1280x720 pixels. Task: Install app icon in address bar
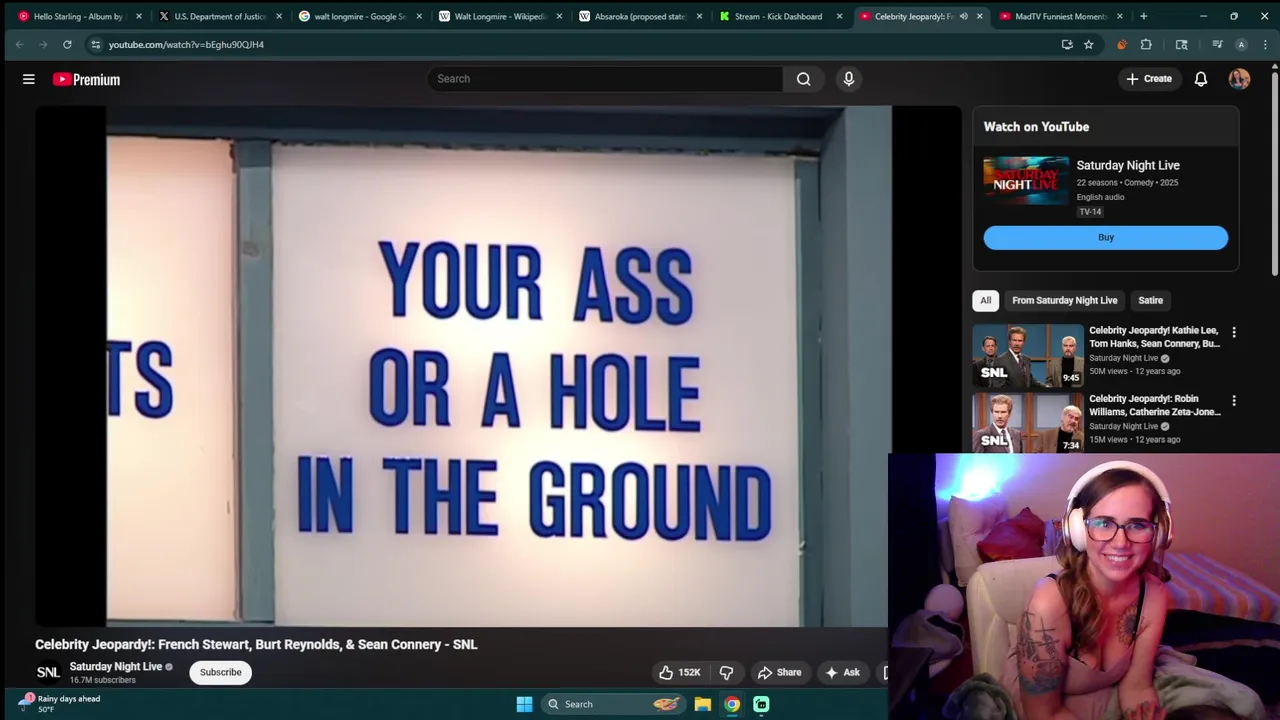pyautogui.click(x=1067, y=44)
